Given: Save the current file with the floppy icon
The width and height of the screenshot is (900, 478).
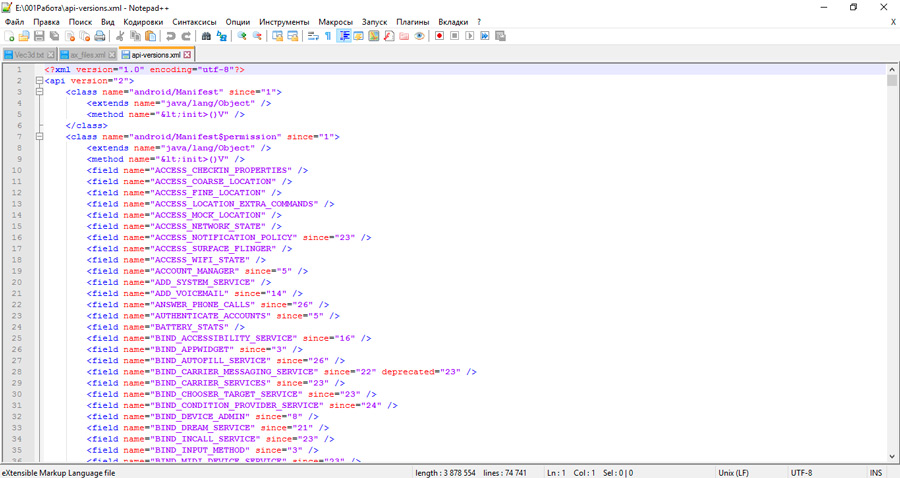Looking at the screenshot, I should tap(39, 36).
